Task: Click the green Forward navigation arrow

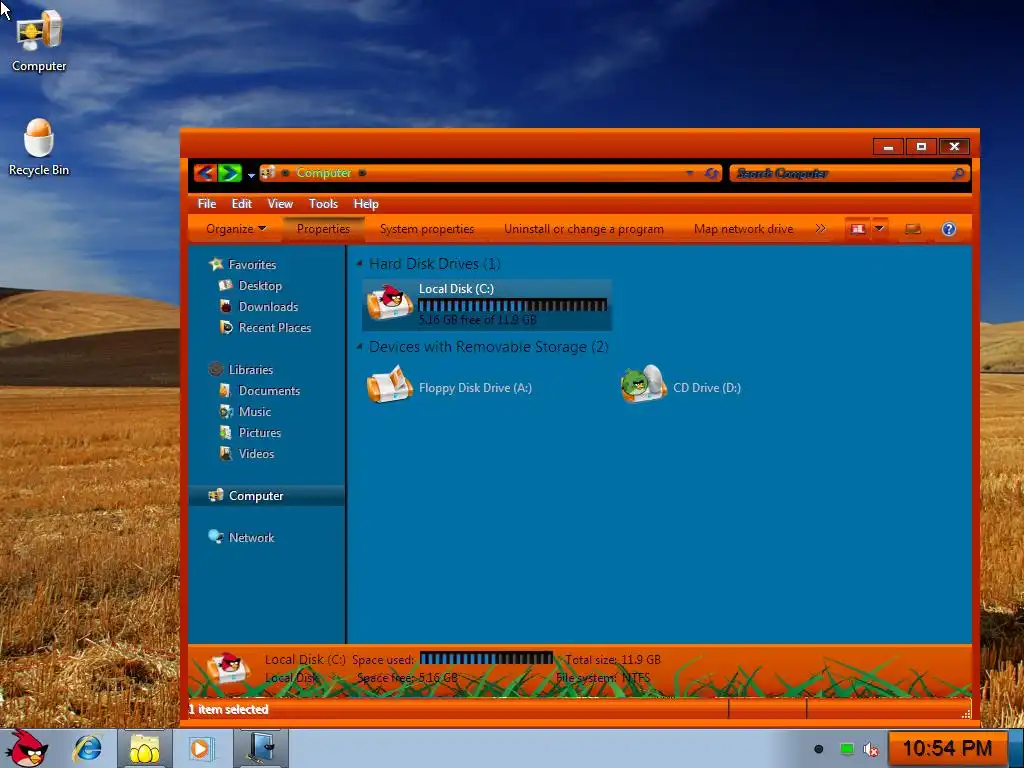Action: (229, 173)
